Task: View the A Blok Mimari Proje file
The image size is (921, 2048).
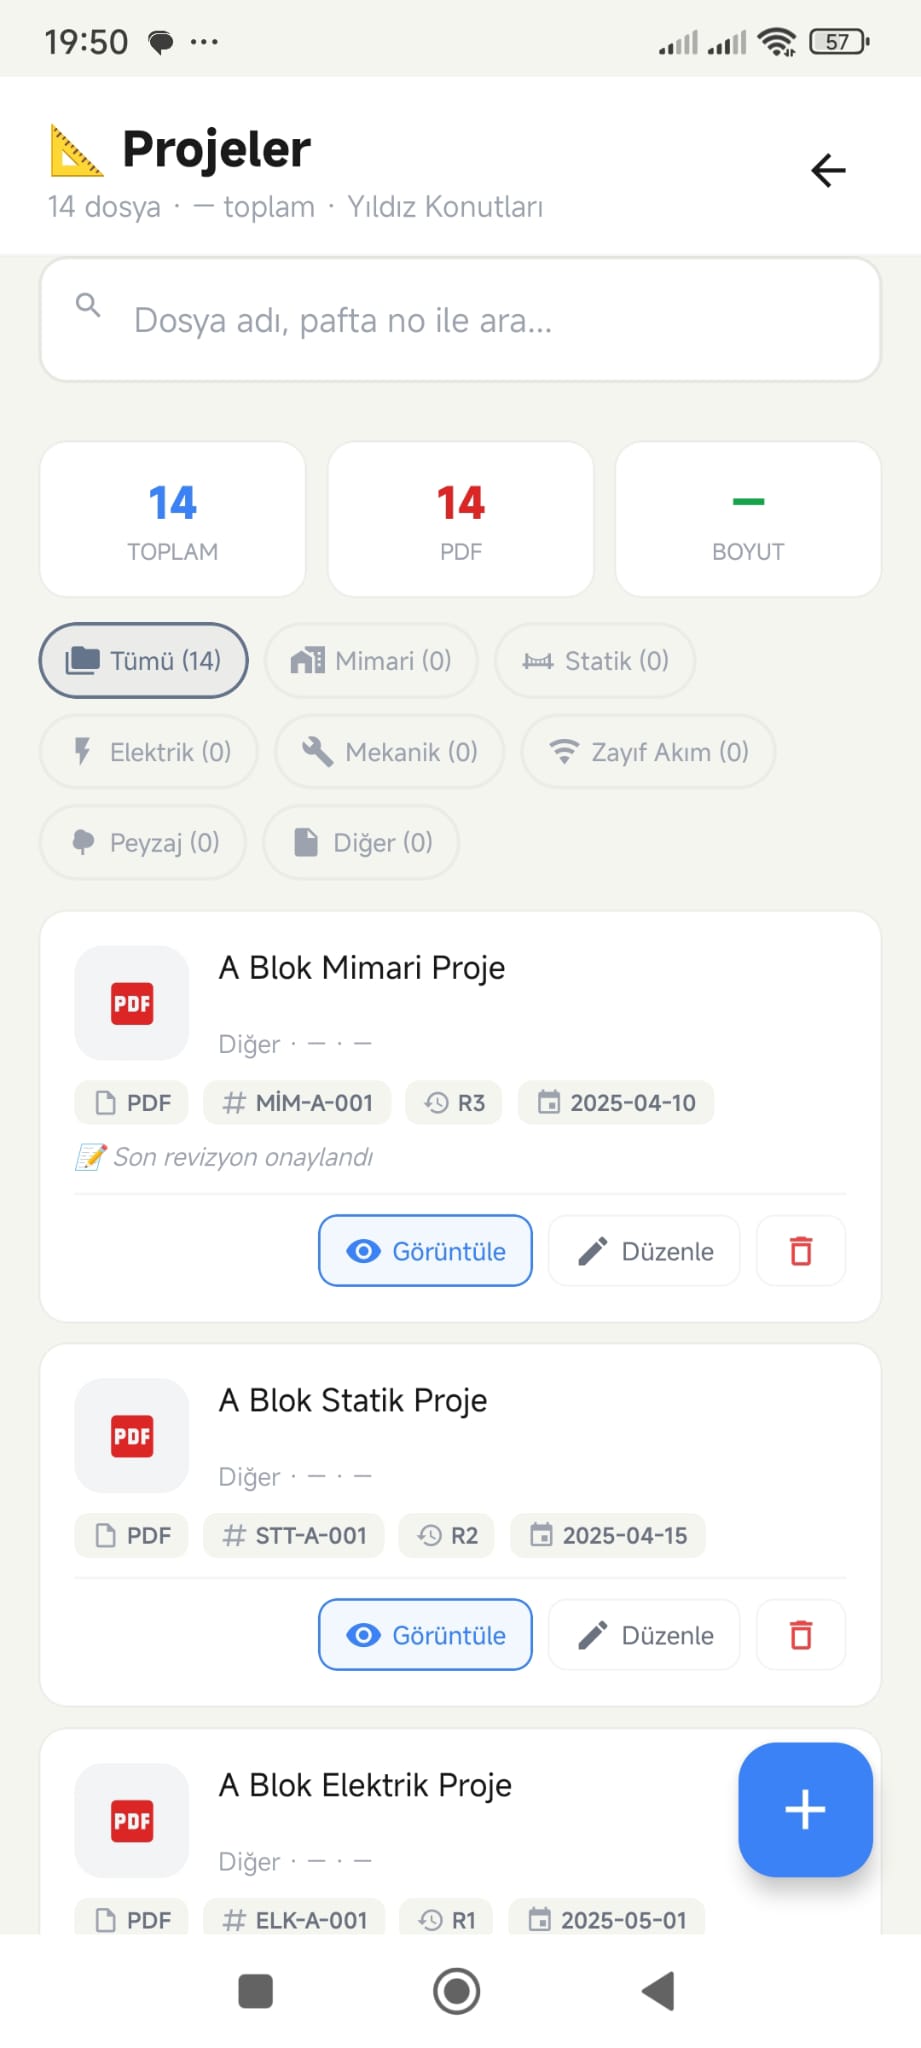Action: [425, 1251]
